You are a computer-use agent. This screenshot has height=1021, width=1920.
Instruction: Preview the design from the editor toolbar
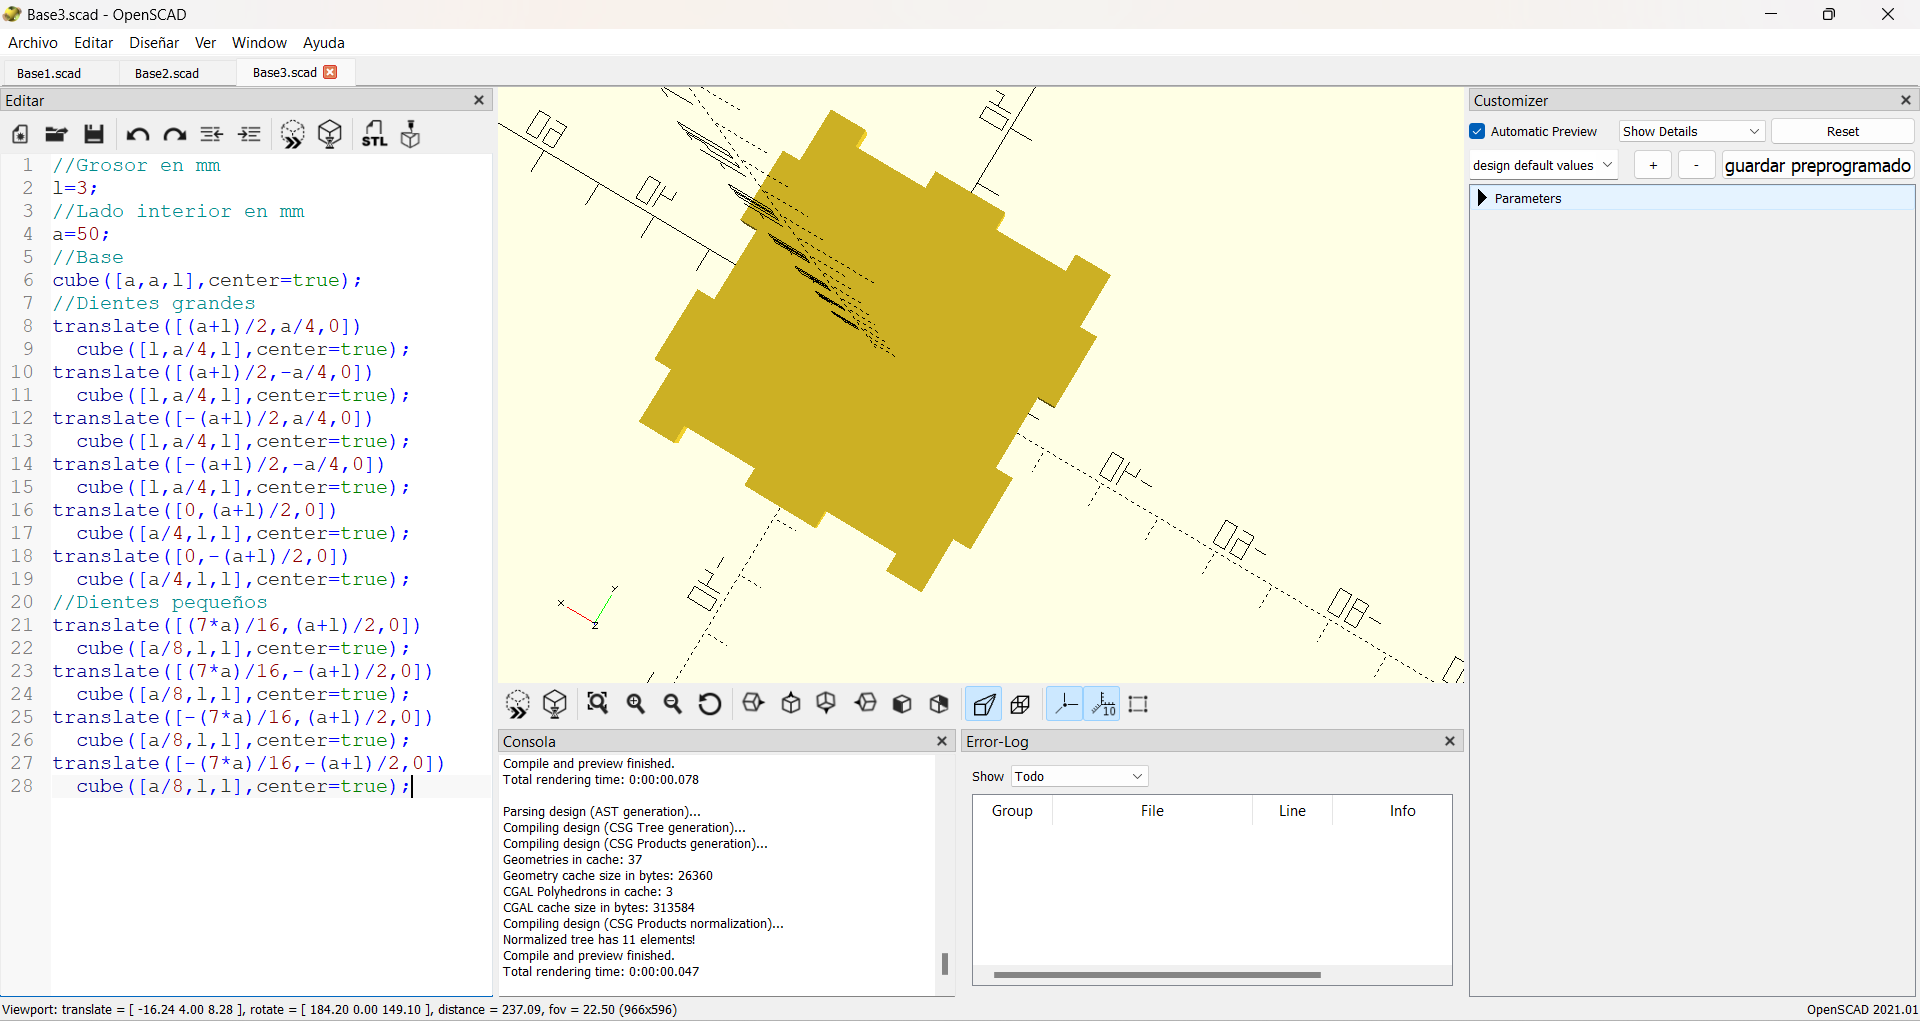point(292,134)
